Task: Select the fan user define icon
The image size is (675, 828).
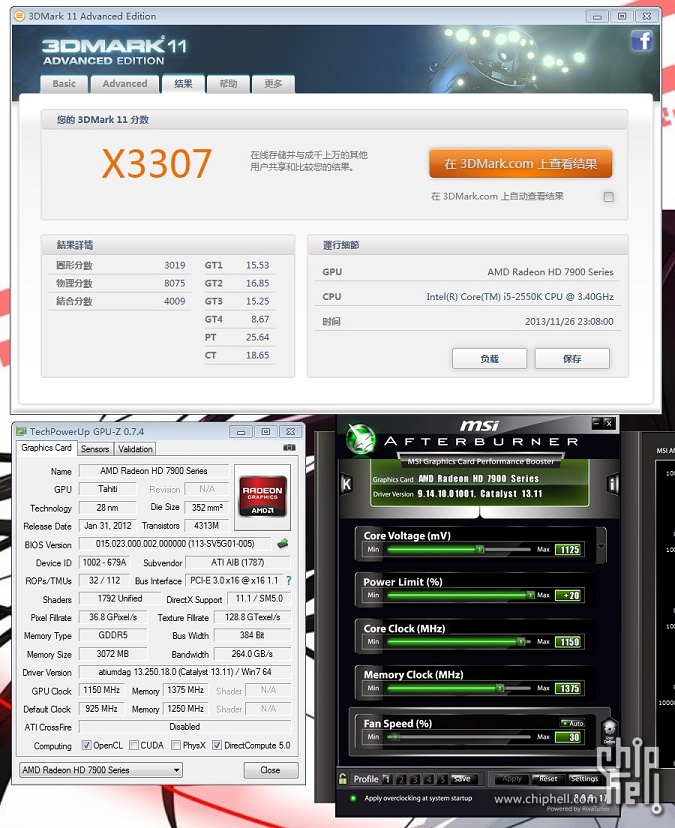Action: (x=609, y=731)
